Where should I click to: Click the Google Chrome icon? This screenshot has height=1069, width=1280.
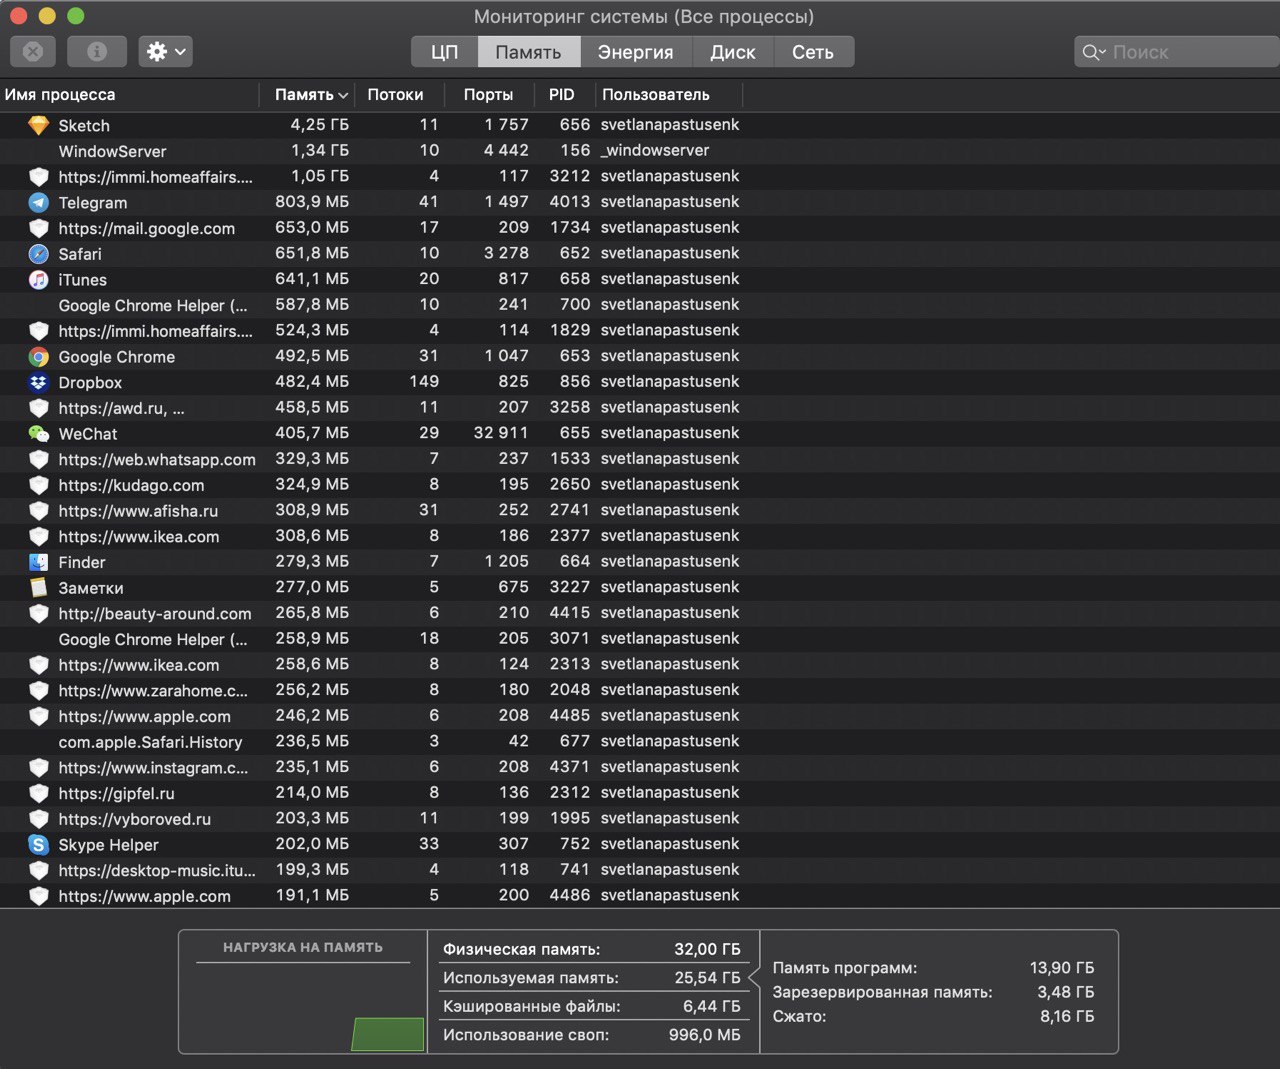(38, 357)
